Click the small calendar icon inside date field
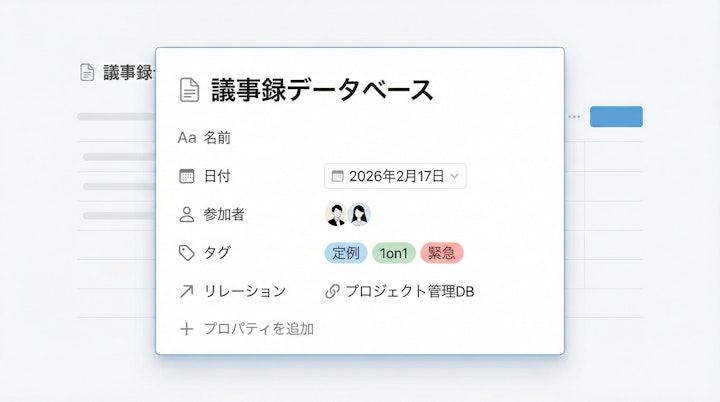The height and width of the screenshot is (402, 720). [x=338, y=176]
